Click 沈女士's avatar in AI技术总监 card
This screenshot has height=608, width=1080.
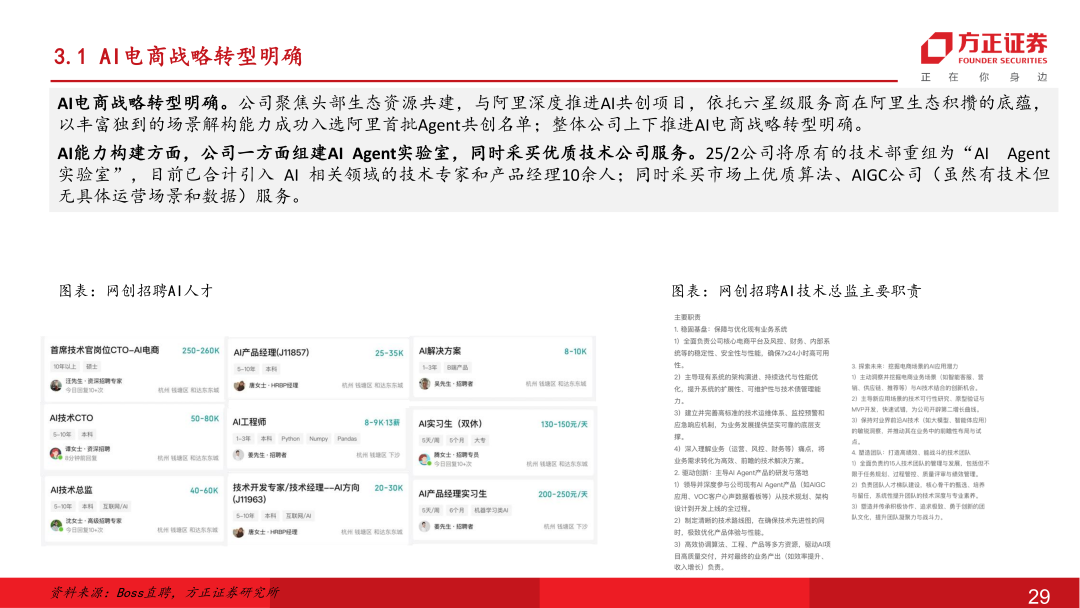coord(56,525)
